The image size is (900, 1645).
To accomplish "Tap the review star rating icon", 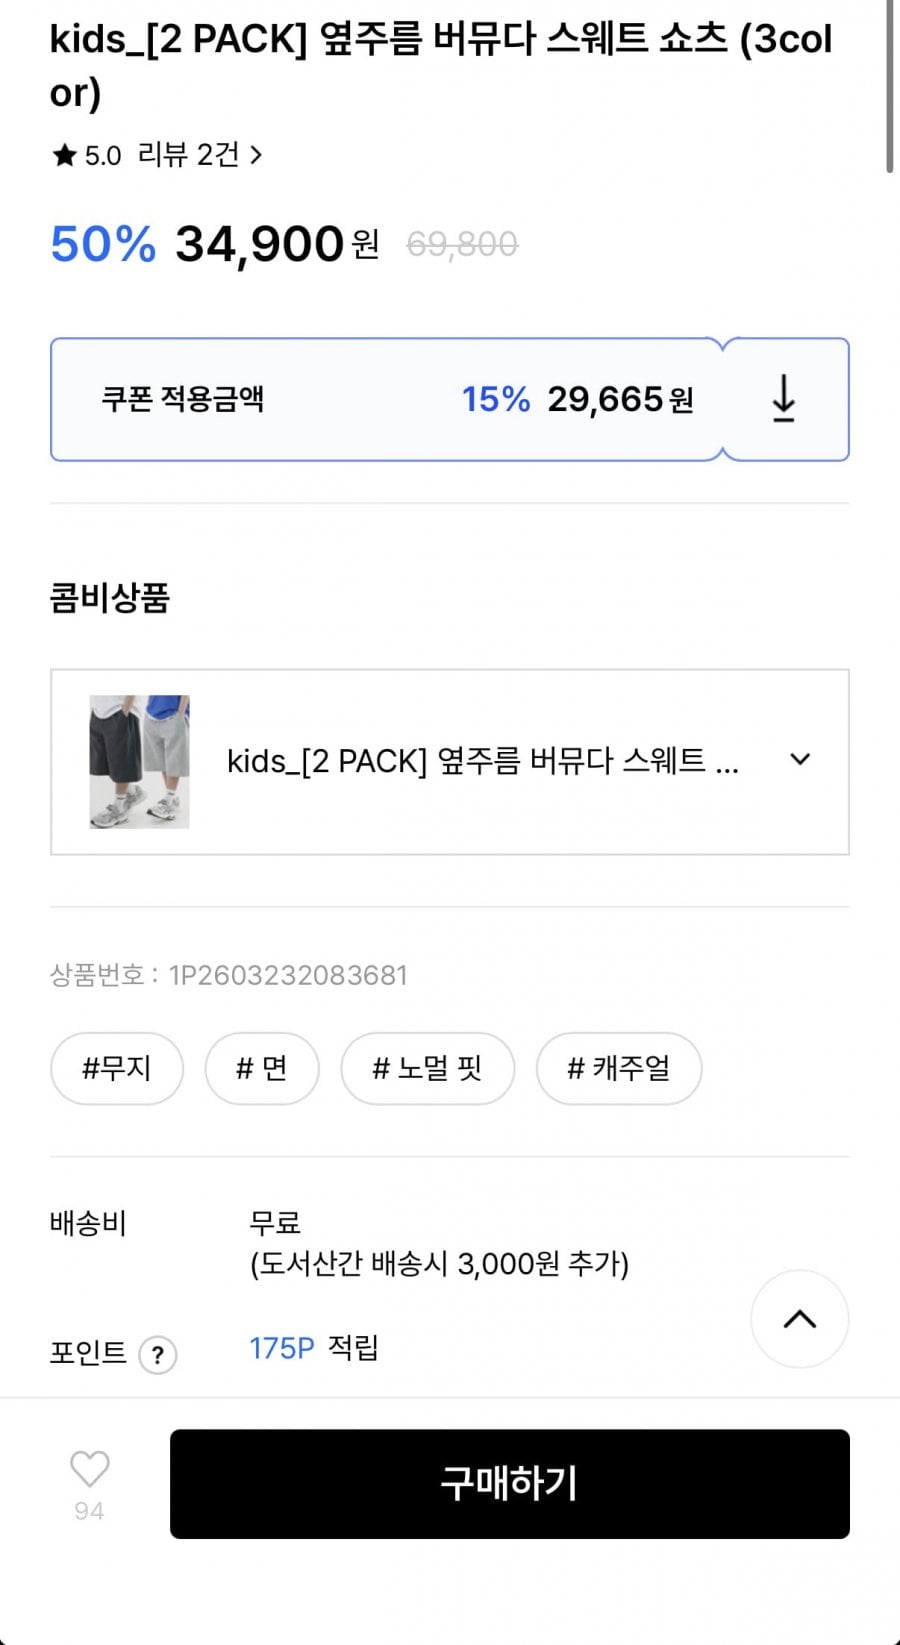I will [x=65, y=155].
